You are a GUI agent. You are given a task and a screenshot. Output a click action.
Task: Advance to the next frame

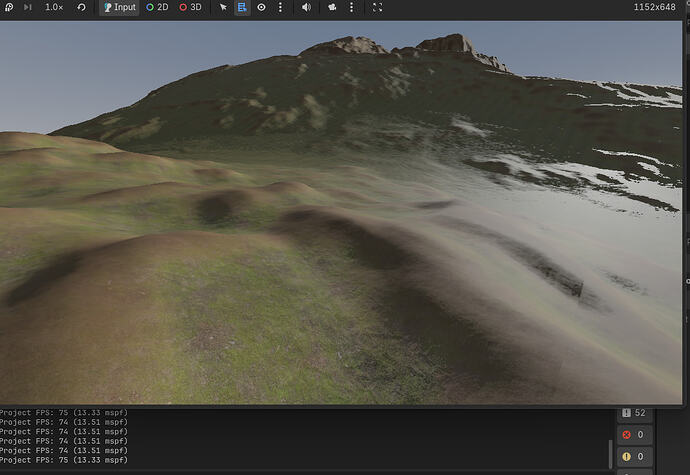coord(27,7)
